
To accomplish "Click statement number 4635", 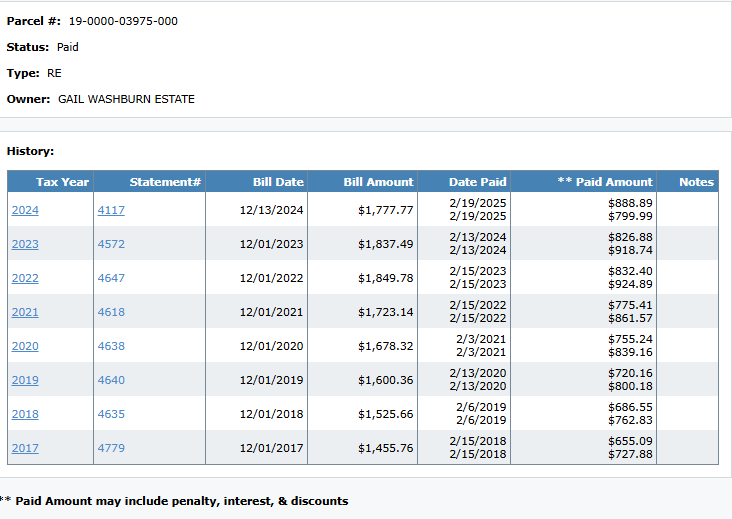I will 111,414.
